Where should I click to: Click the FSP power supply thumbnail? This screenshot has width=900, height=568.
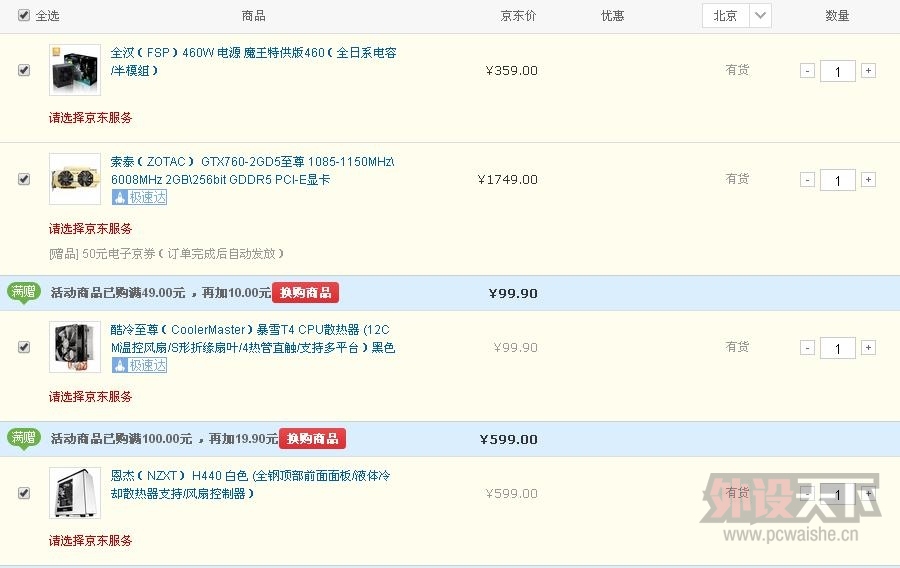tap(75, 70)
